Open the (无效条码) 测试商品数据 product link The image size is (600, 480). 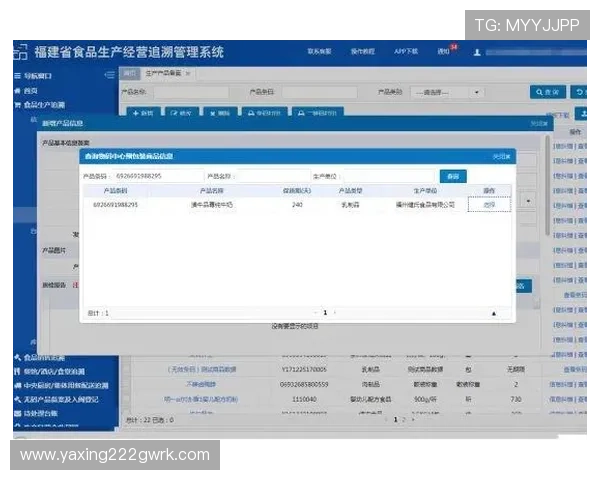coord(202,369)
